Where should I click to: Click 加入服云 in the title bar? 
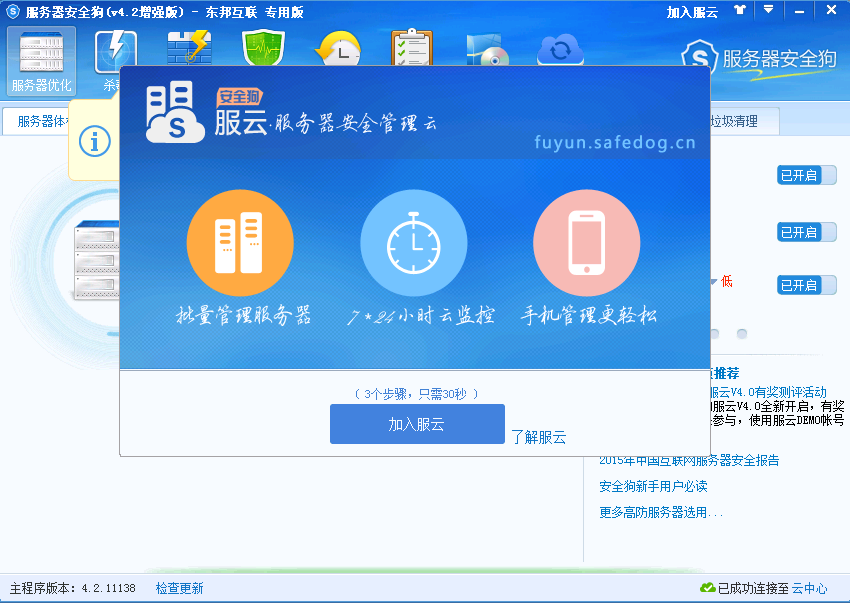tap(692, 12)
